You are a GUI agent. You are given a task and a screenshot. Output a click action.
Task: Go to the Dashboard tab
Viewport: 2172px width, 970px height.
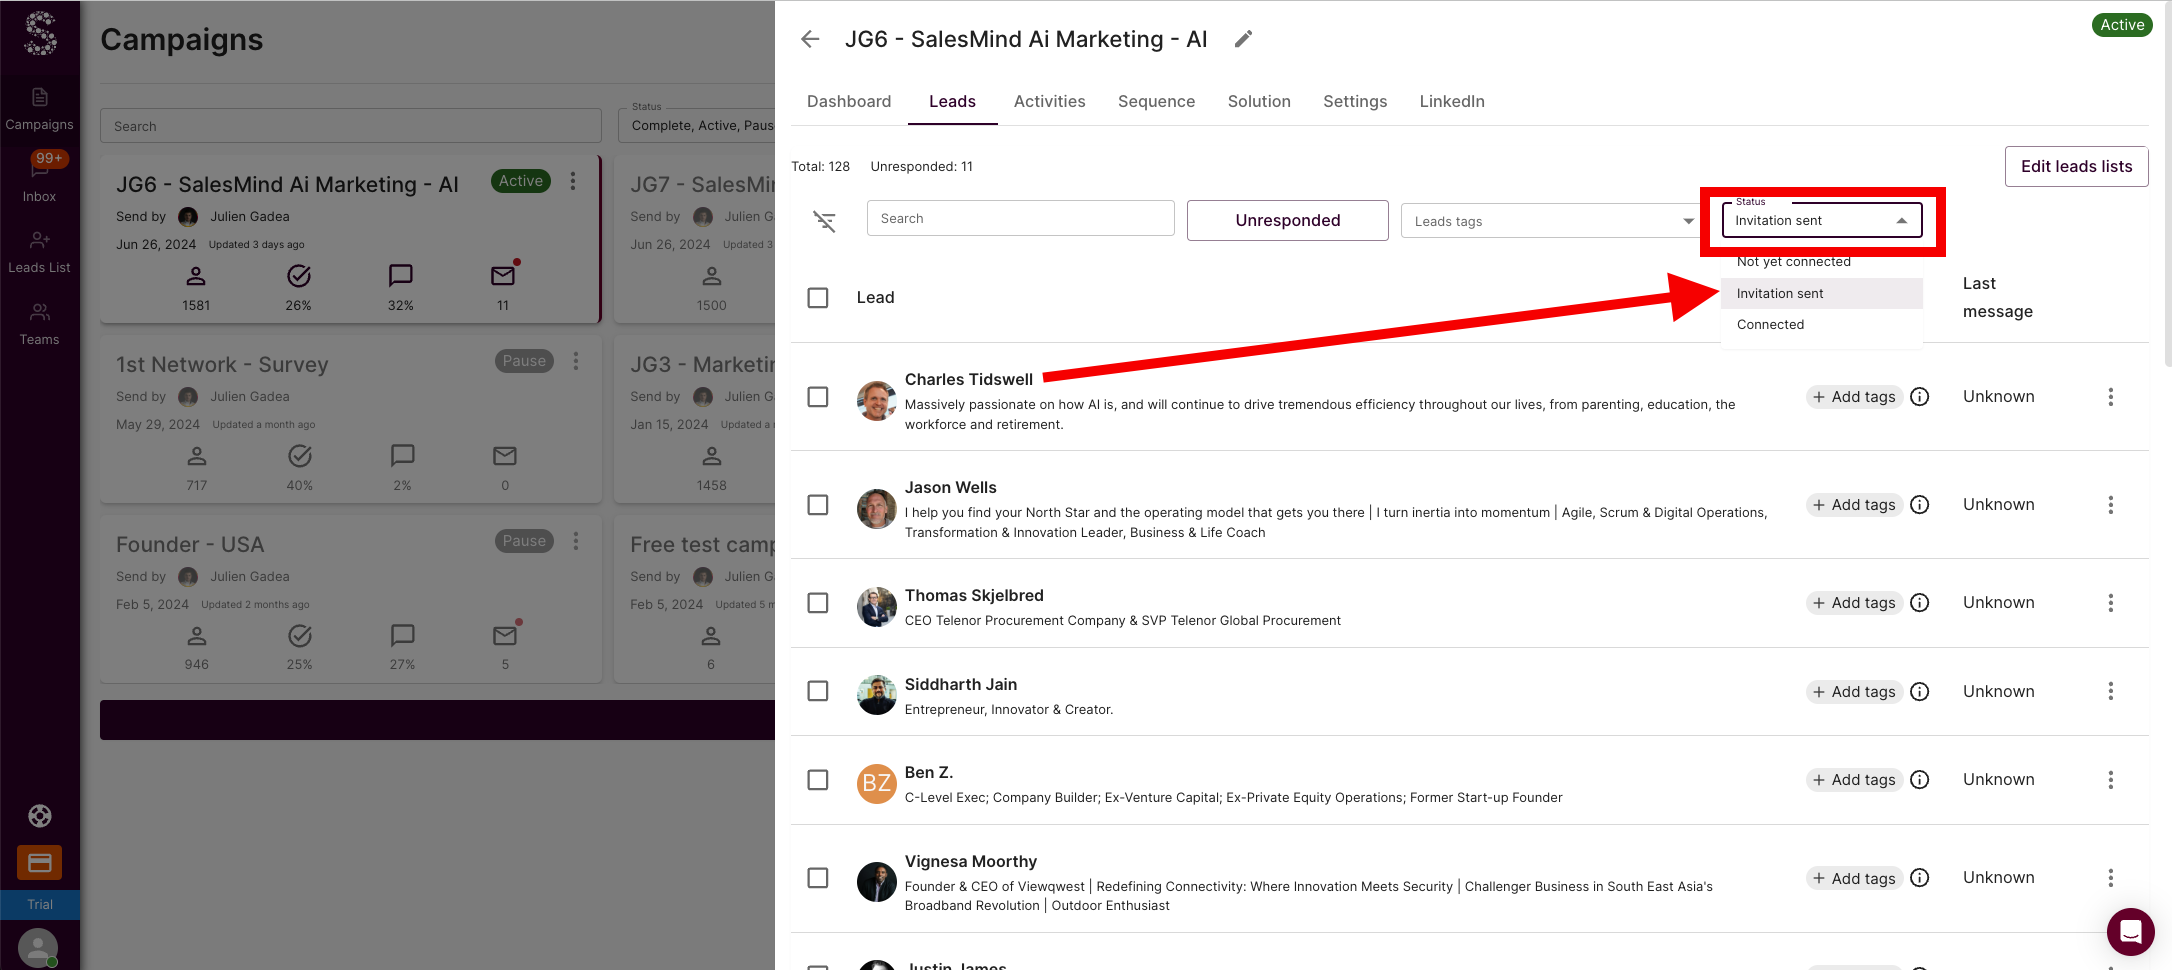[x=848, y=101]
